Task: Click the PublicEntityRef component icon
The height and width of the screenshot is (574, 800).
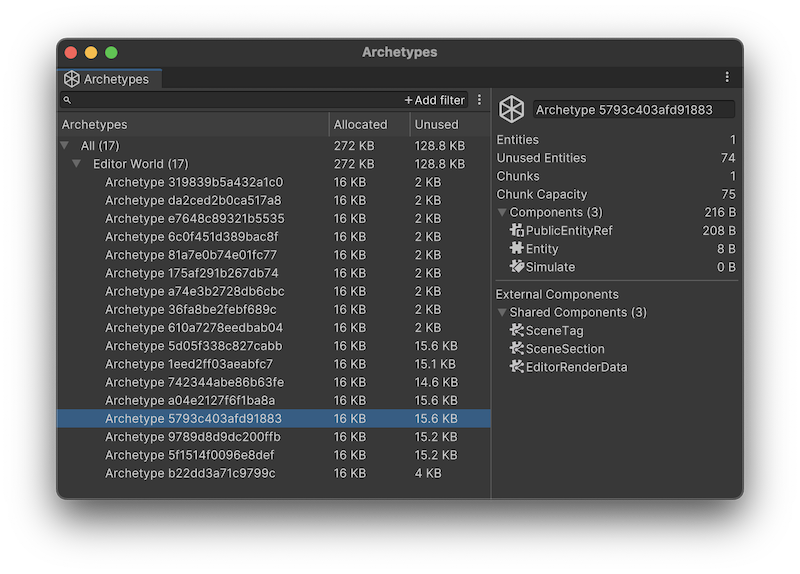Action: tap(517, 231)
